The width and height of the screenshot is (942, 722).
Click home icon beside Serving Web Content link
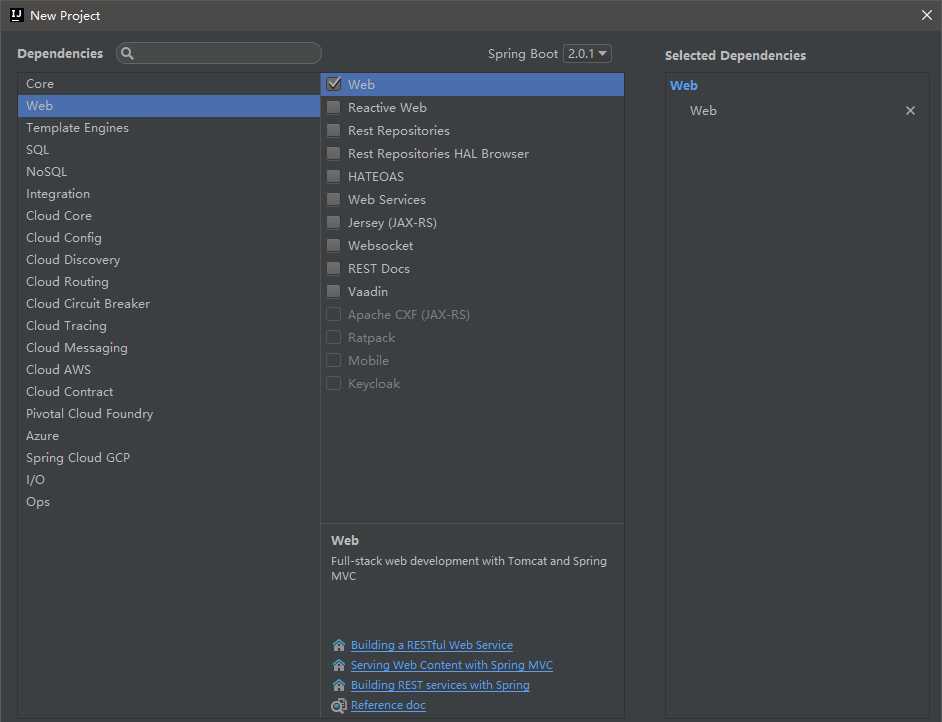point(339,665)
